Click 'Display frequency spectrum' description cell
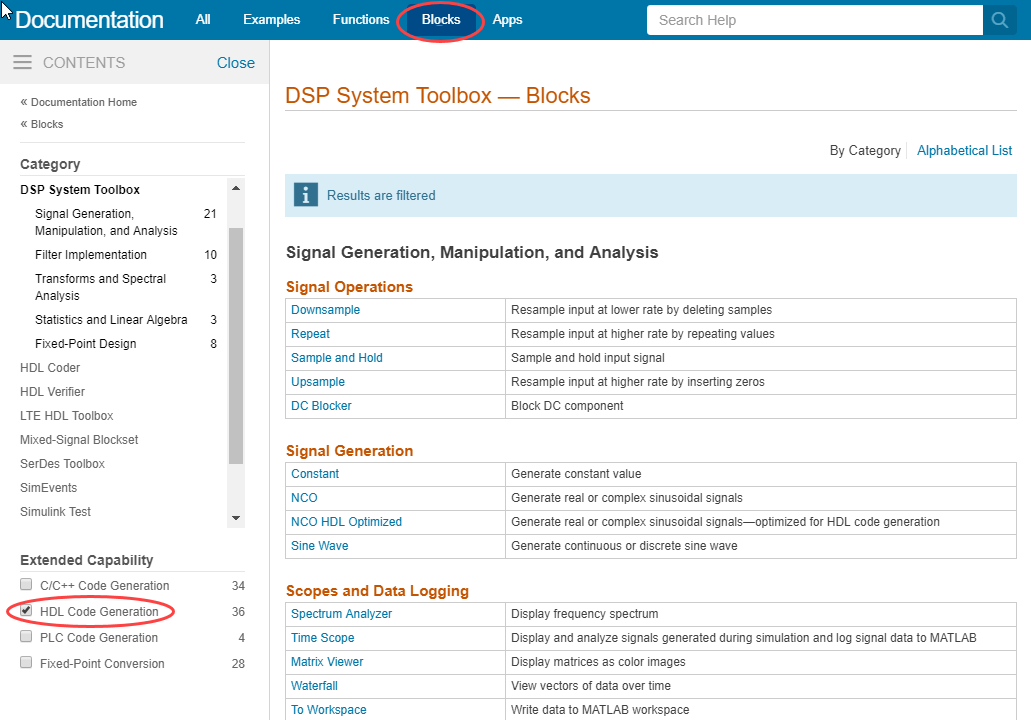This screenshot has height=720, width=1031. tap(761, 614)
